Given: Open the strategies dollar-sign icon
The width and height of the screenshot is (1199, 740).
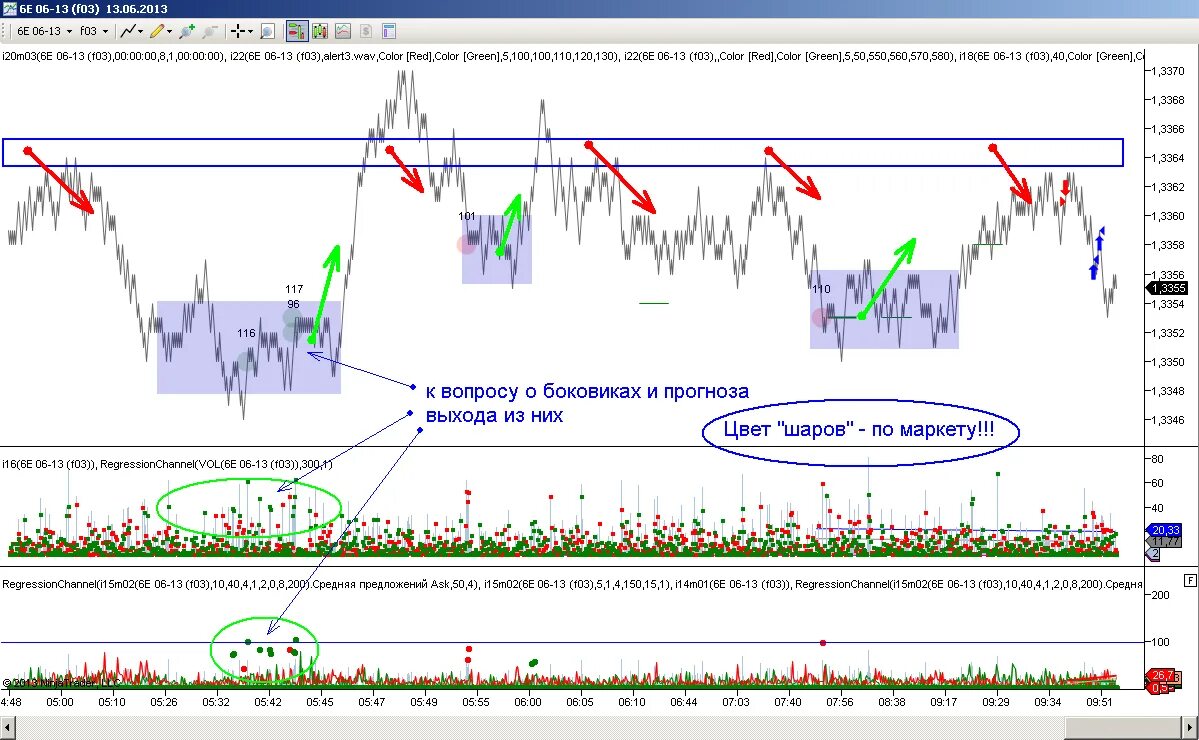Looking at the screenshot, I should point(366,31).
